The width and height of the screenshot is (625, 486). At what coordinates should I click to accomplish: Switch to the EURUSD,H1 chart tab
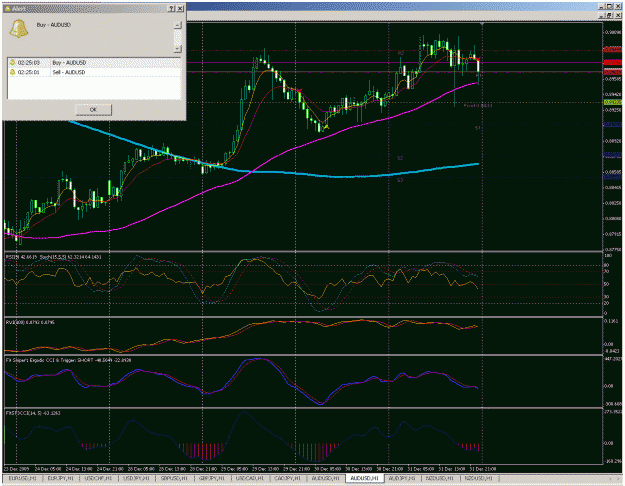23,478
